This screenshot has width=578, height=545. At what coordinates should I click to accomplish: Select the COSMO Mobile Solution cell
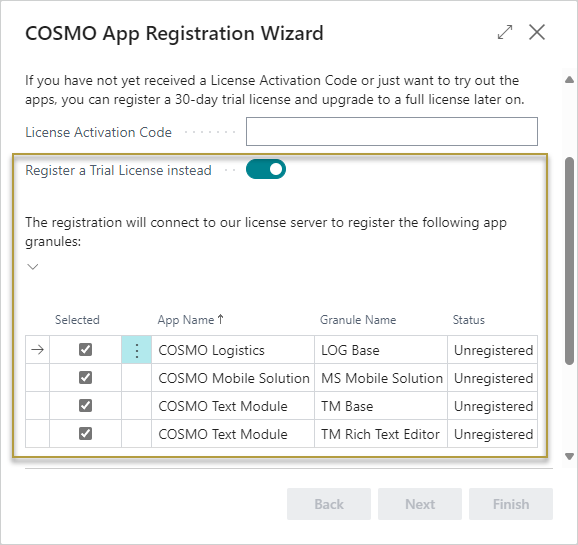coord(233,378)
